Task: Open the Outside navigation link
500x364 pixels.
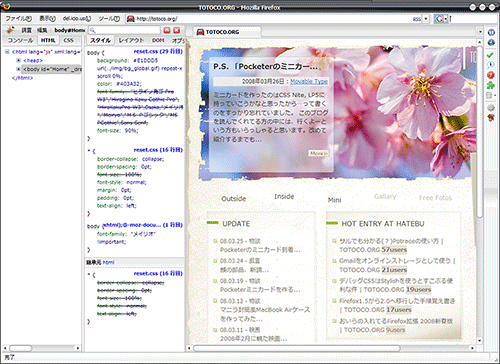Action: point(234,199)
